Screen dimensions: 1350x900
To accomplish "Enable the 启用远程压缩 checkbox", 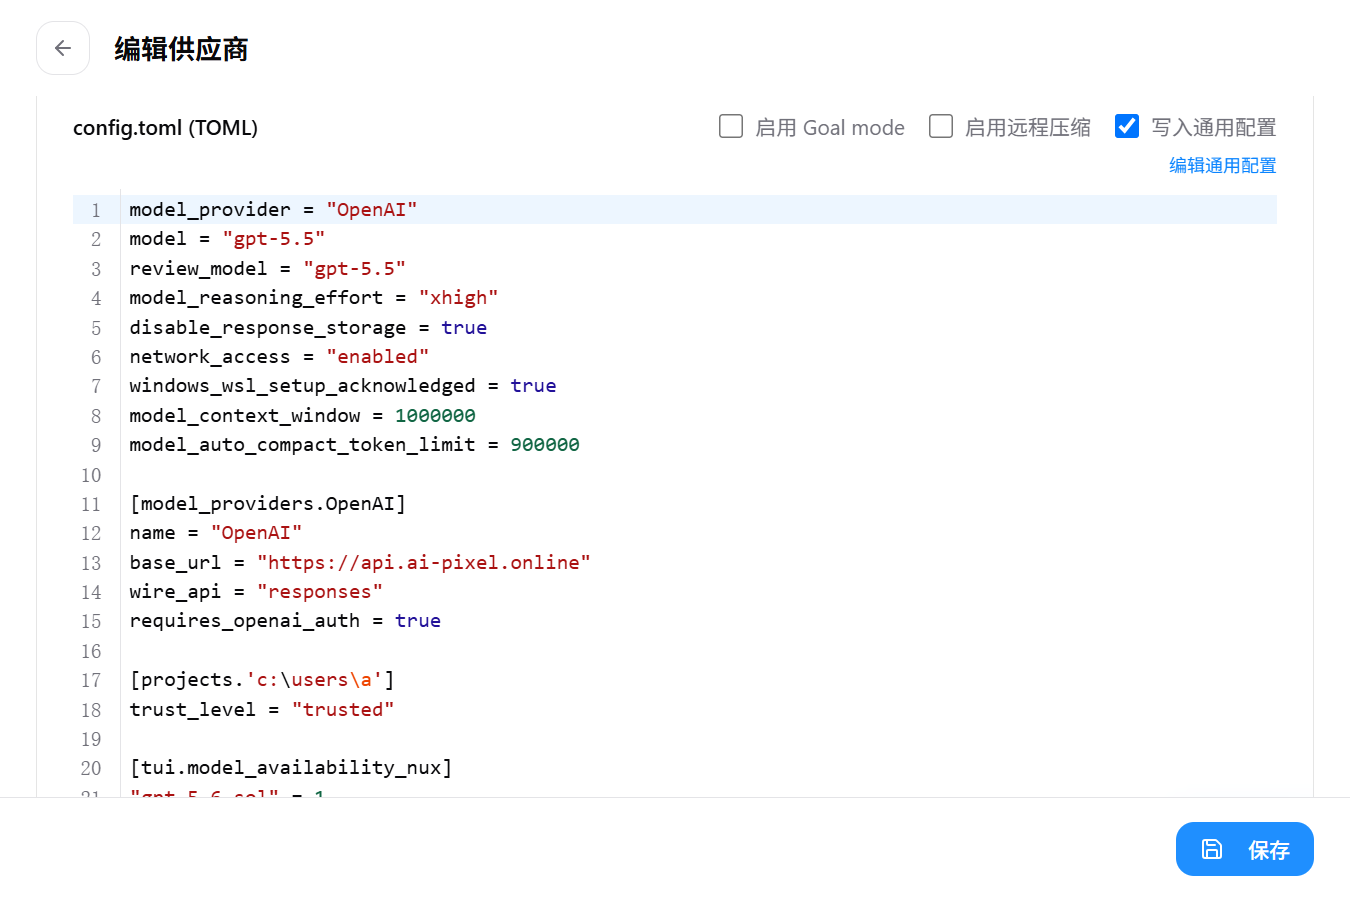I will coord(941,126).
